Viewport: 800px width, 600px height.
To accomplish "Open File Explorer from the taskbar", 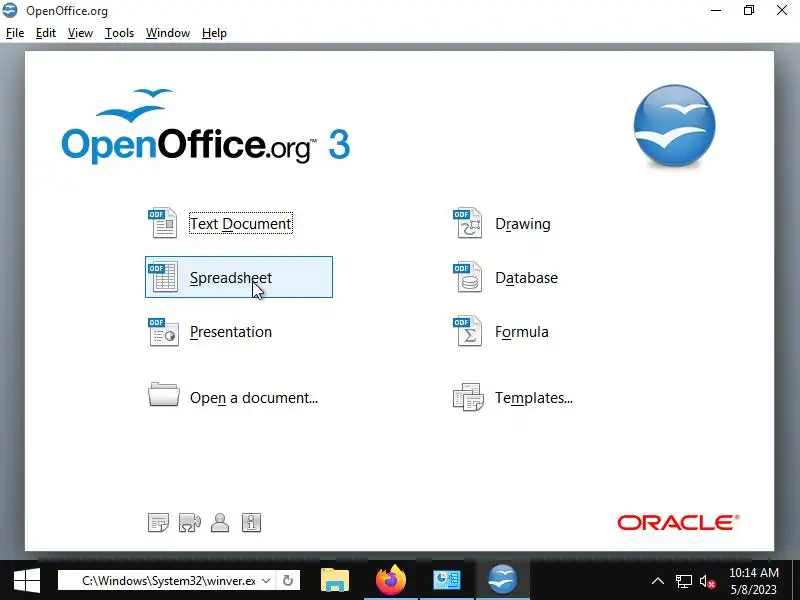I will tap(335, 581).
